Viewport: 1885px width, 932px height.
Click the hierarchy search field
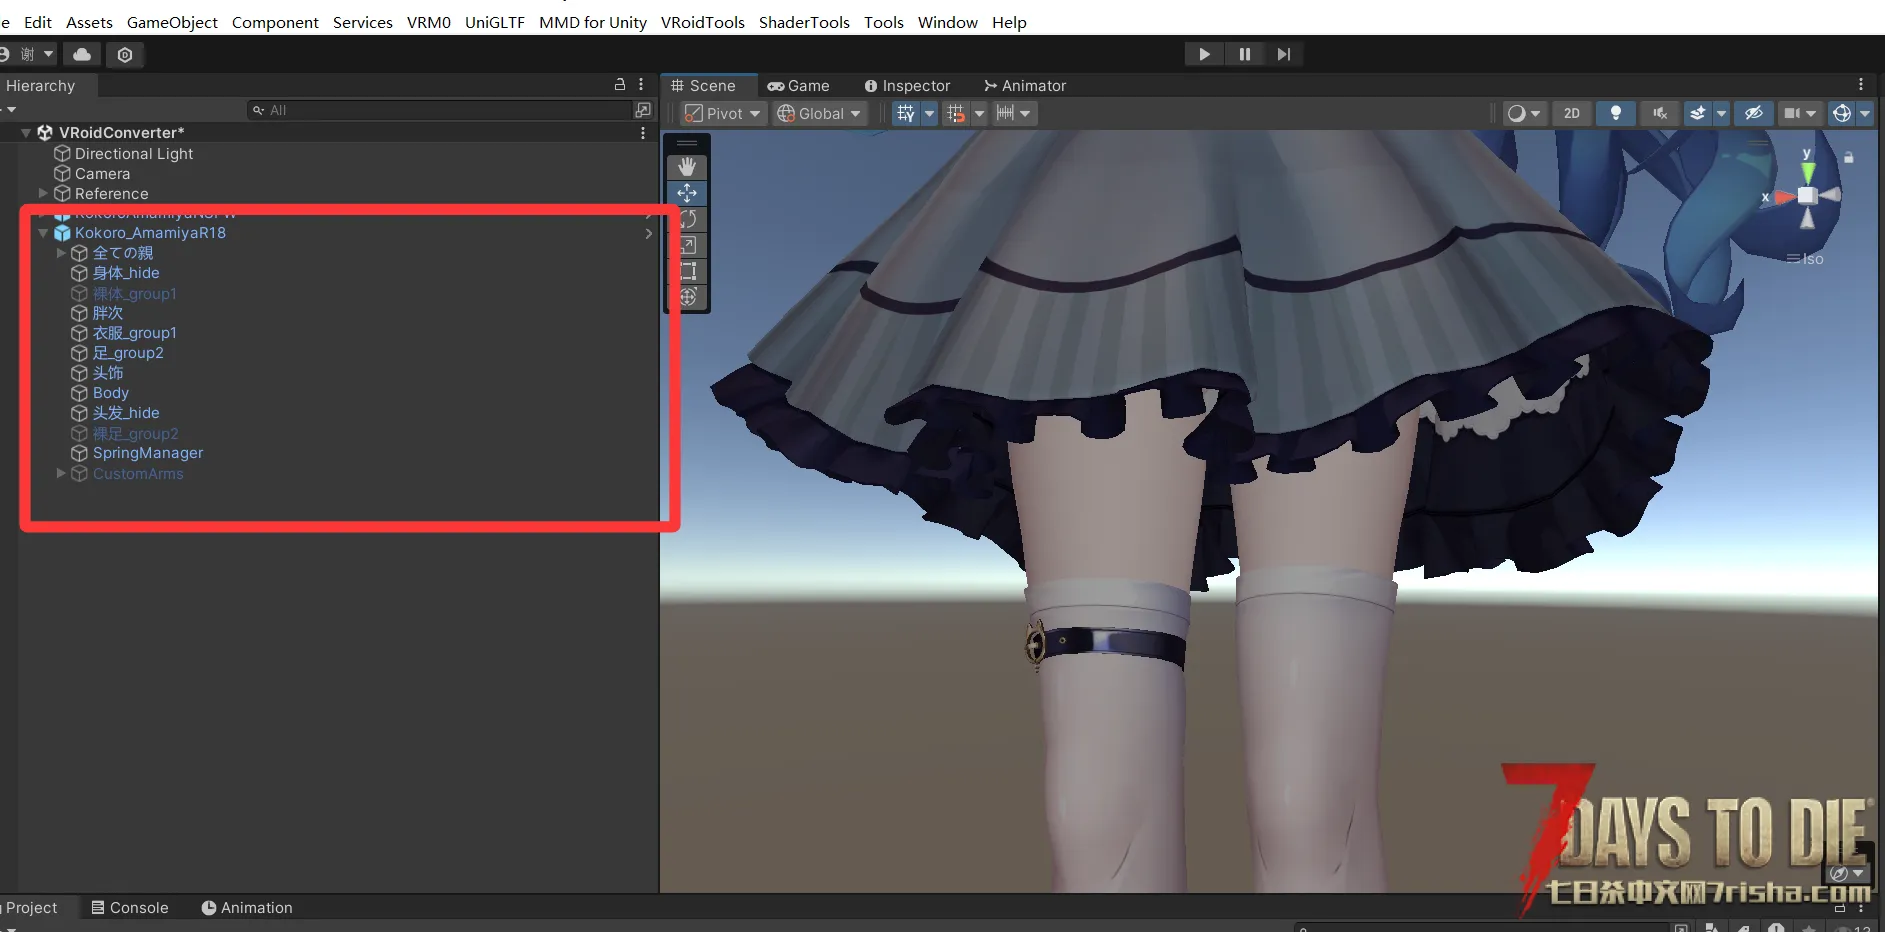tap(440, 110)
